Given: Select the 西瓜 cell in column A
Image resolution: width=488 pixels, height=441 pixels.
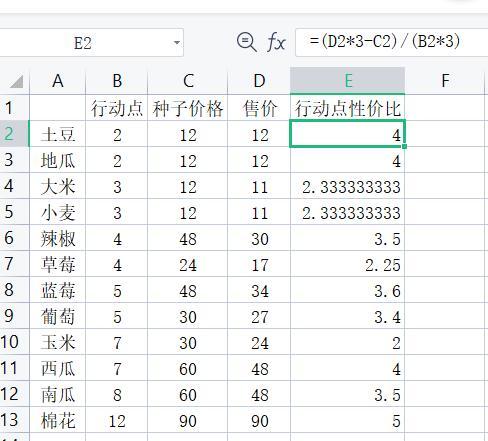Looking at the screenshot, I should coord(58,368).
